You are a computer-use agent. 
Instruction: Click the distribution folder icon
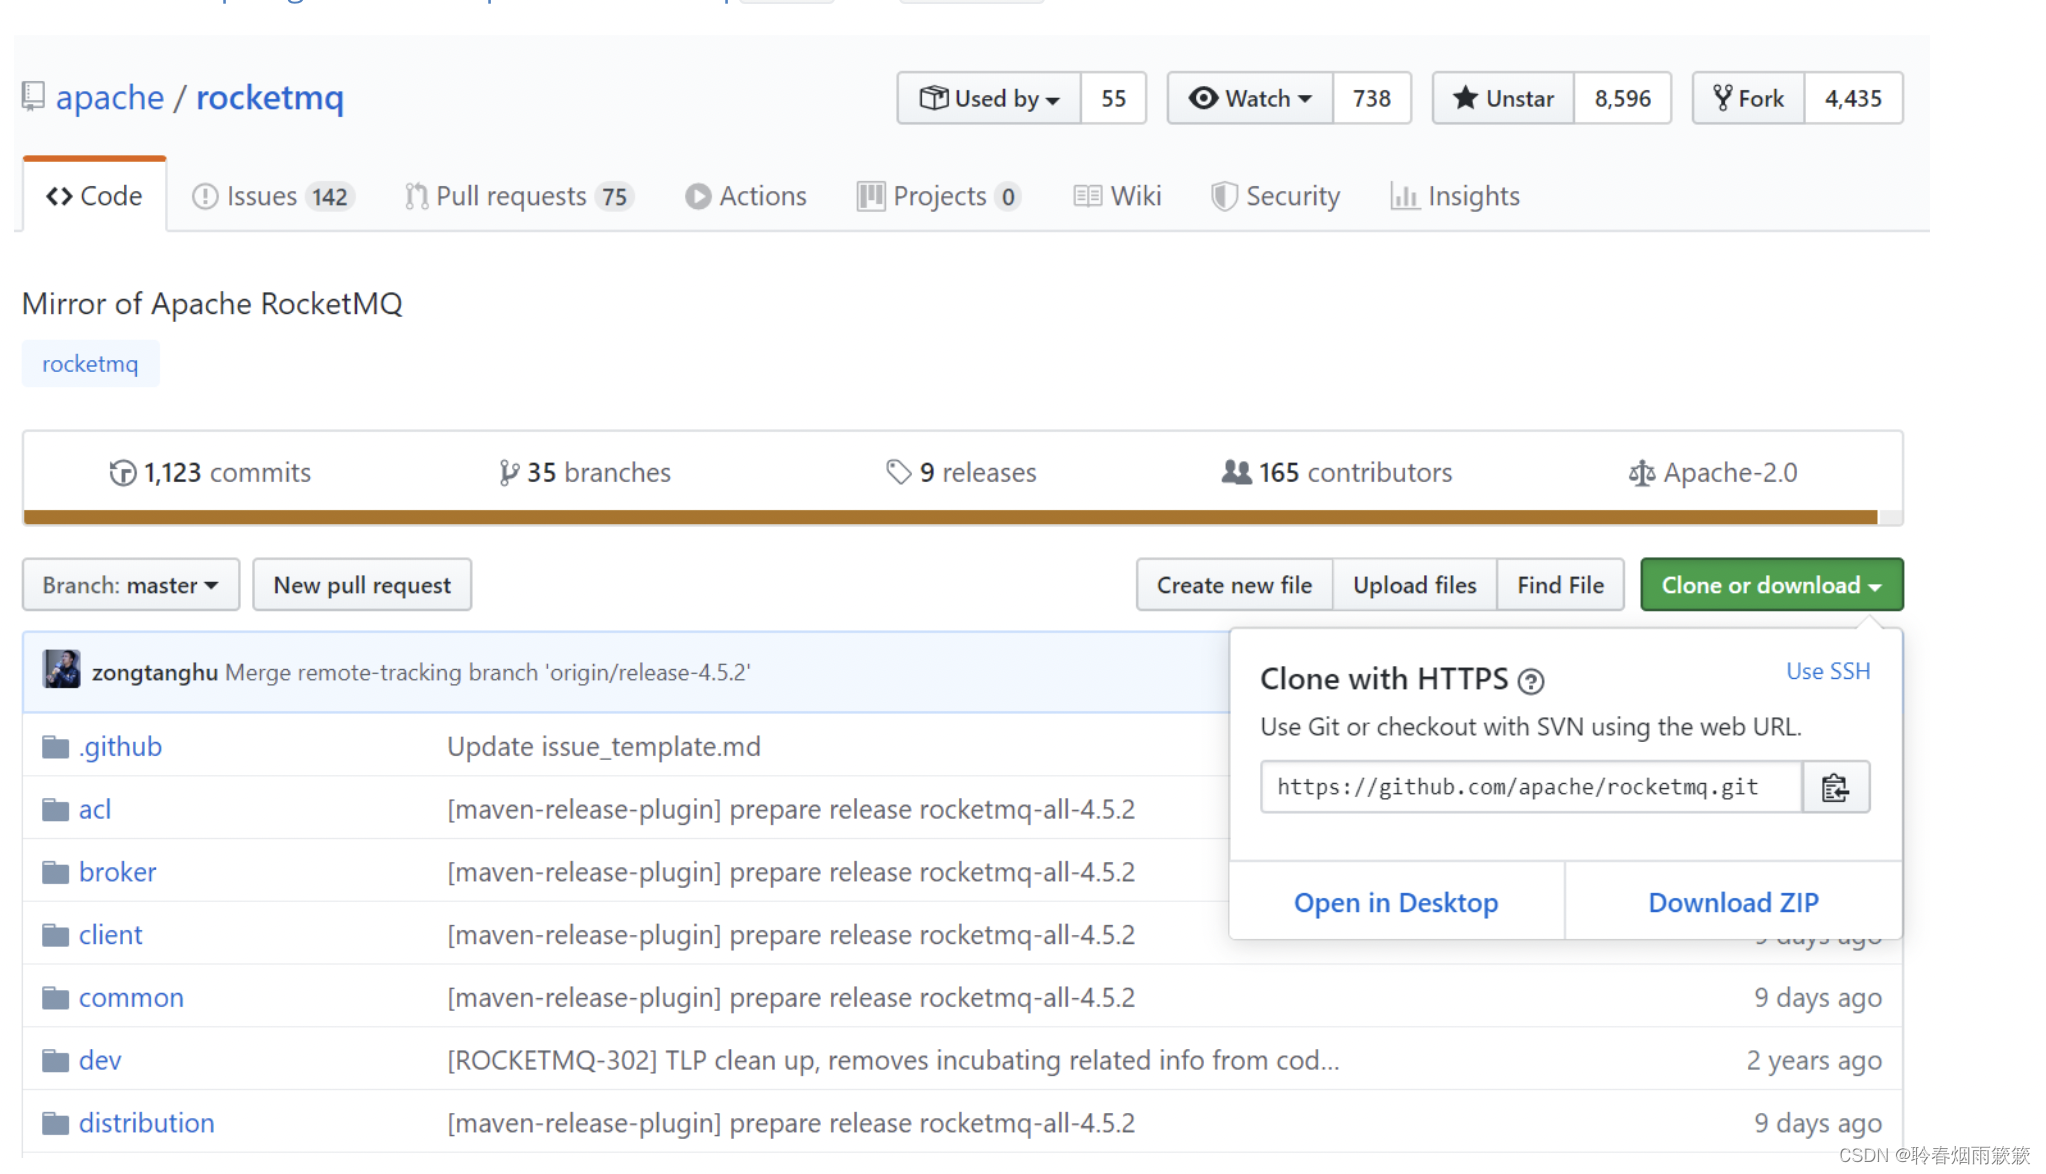pos(55,1124)
